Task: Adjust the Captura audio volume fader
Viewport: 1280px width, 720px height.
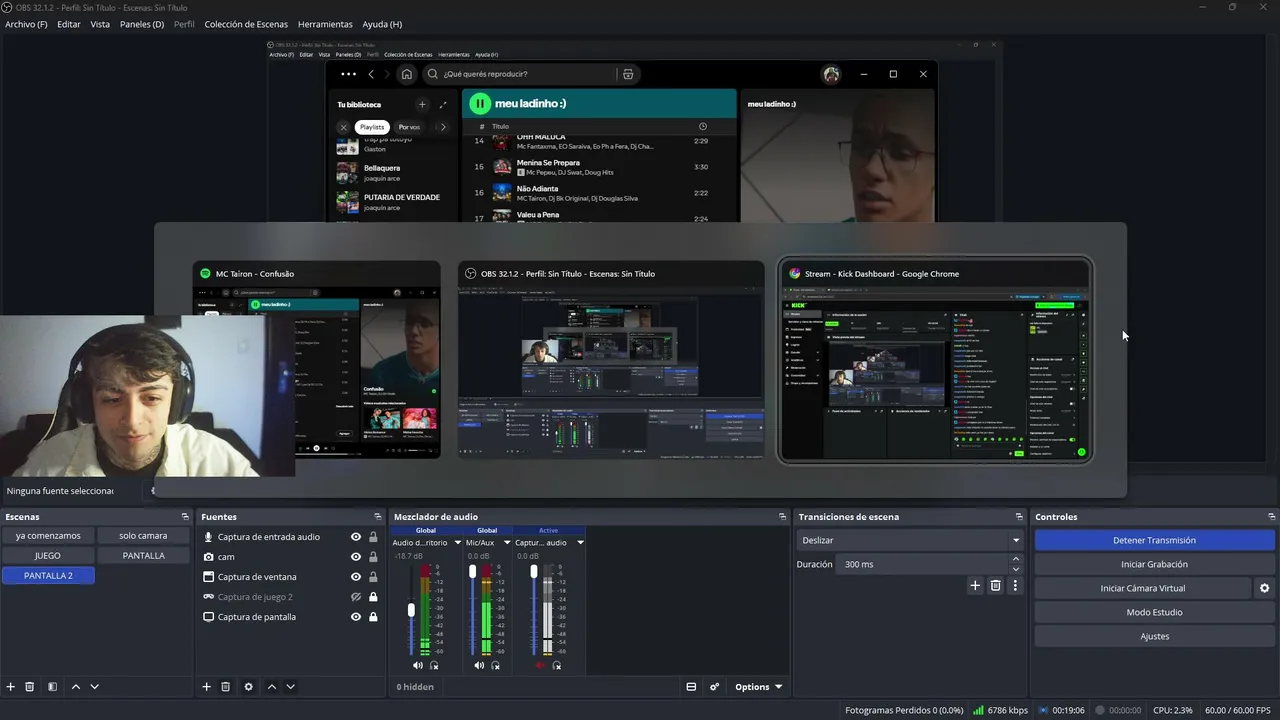Action: click(x=533, y=572)
